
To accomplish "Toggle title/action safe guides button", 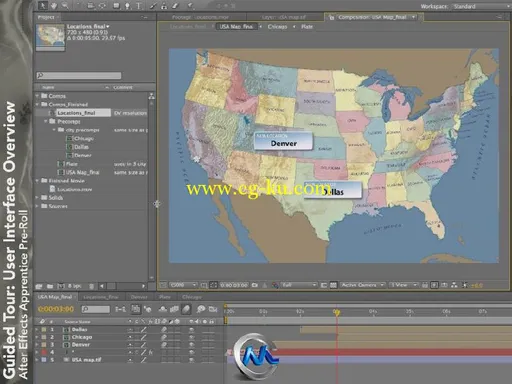I will 204,285.
